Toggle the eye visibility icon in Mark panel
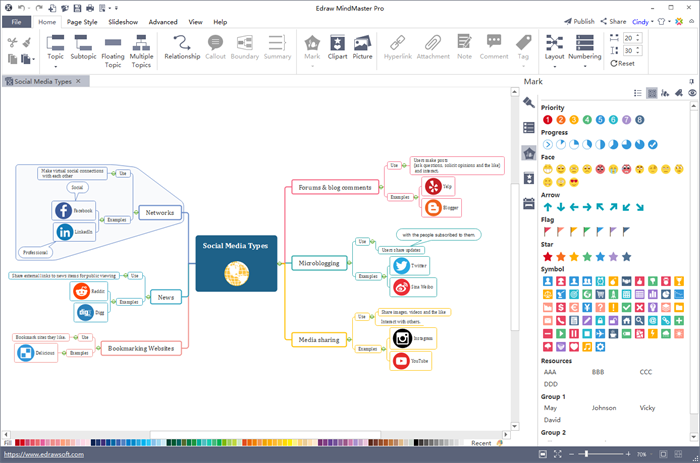The image size is (700, 463). point(692,92)
